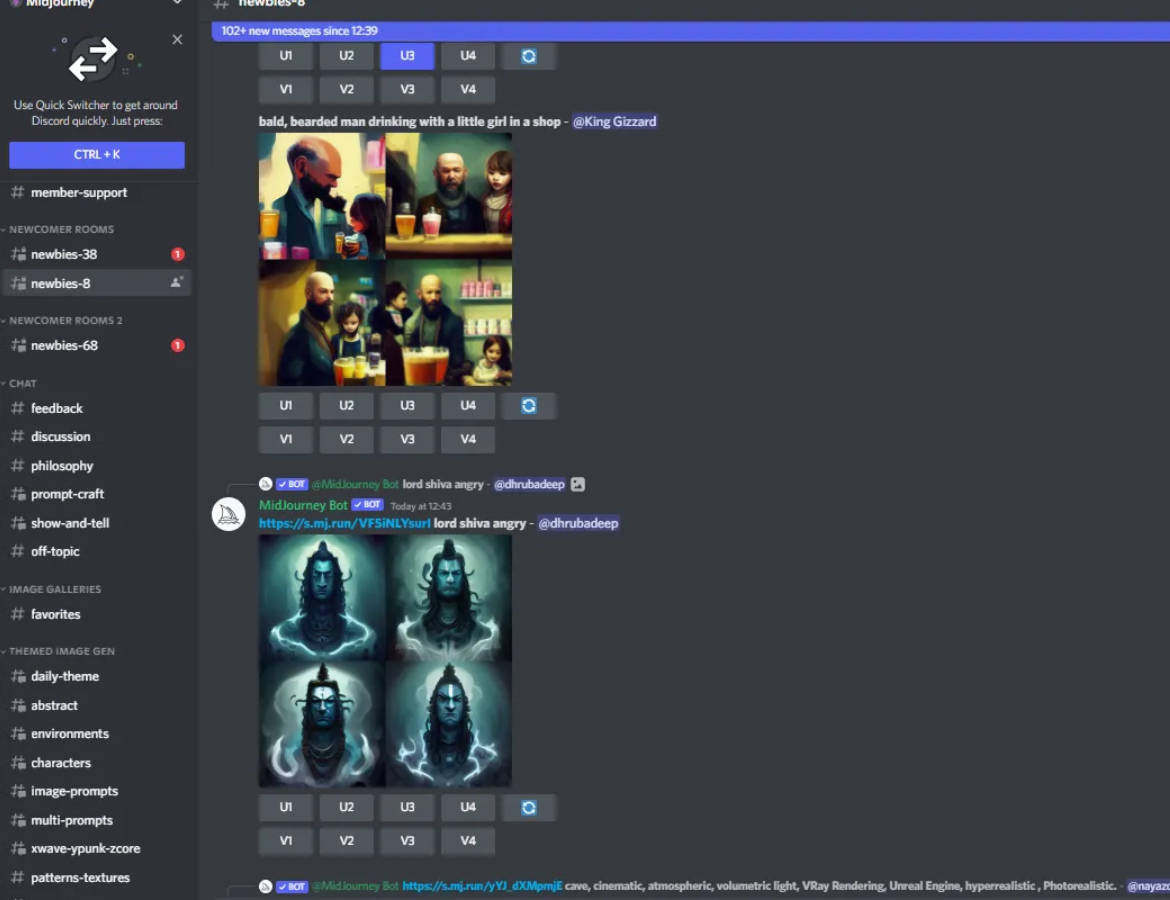This screenshot has width=1170, height=900.
Task: Close the Quick Switcher tip
Action: point(177,40)
